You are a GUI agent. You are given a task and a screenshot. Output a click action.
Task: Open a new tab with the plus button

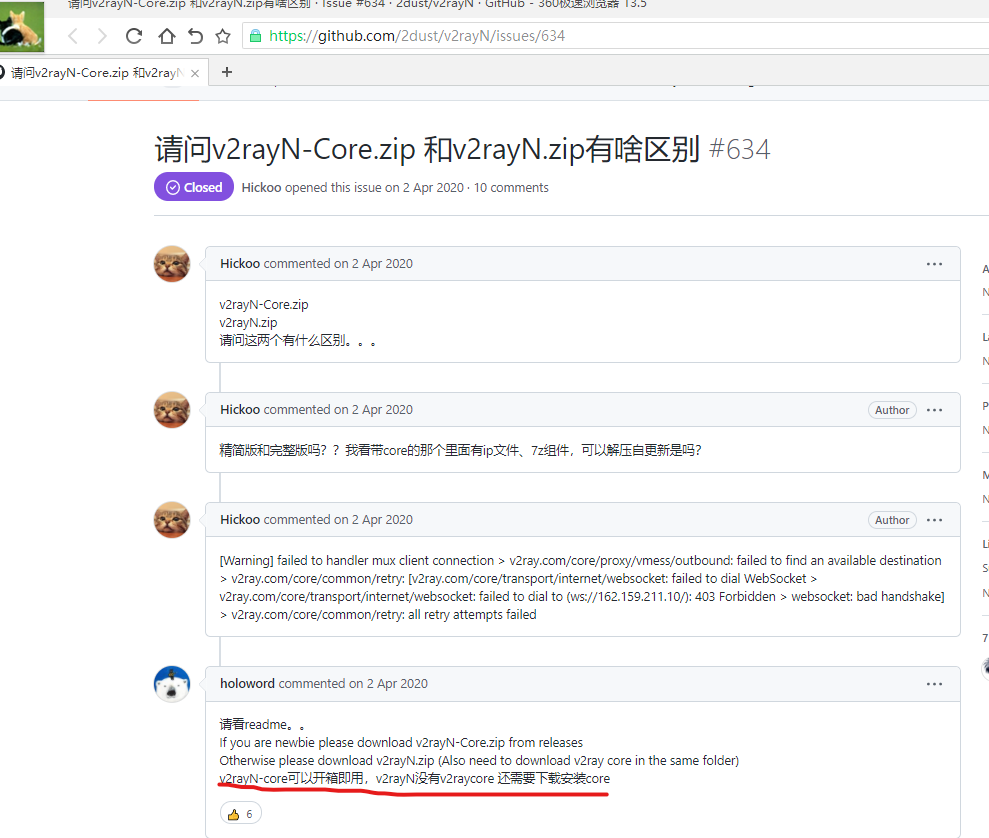[227, 72]
